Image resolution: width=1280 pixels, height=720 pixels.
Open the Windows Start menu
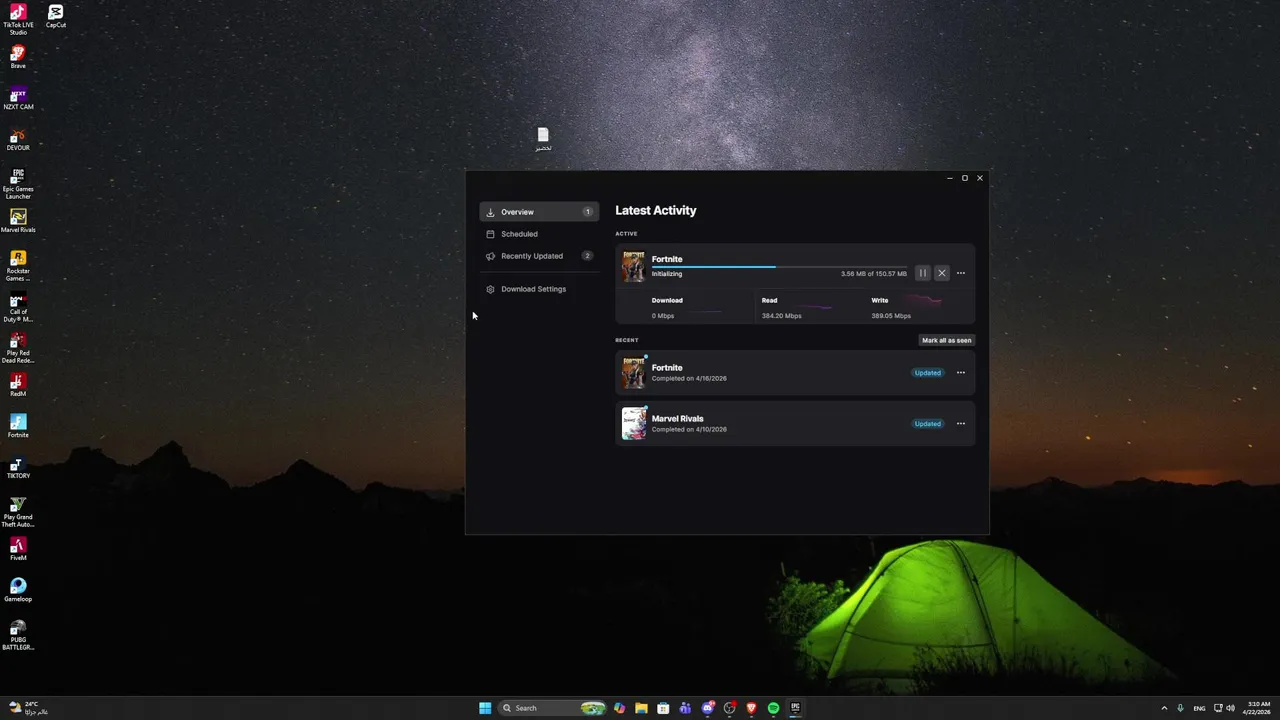click(x=485, y=708)
